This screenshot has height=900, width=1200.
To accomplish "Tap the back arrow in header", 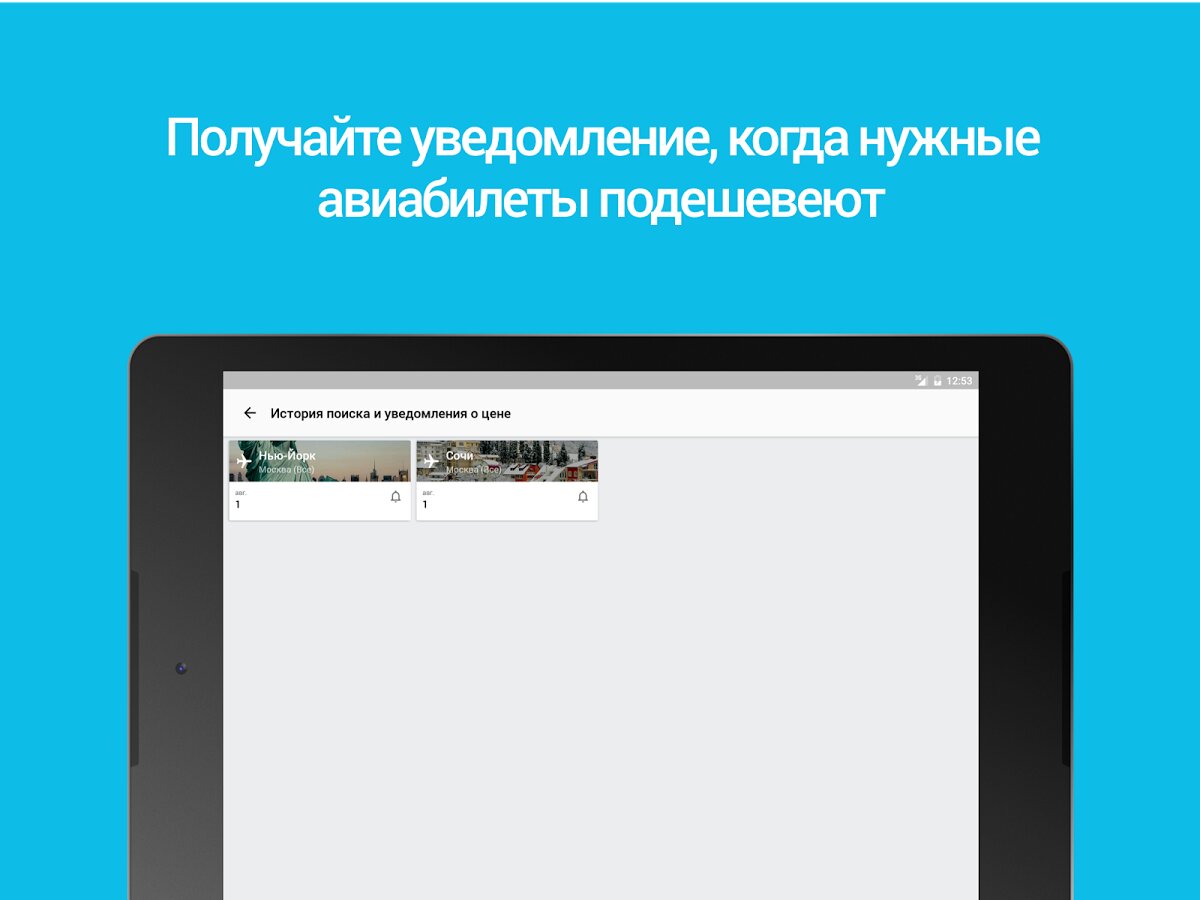I will pos(250,413).
